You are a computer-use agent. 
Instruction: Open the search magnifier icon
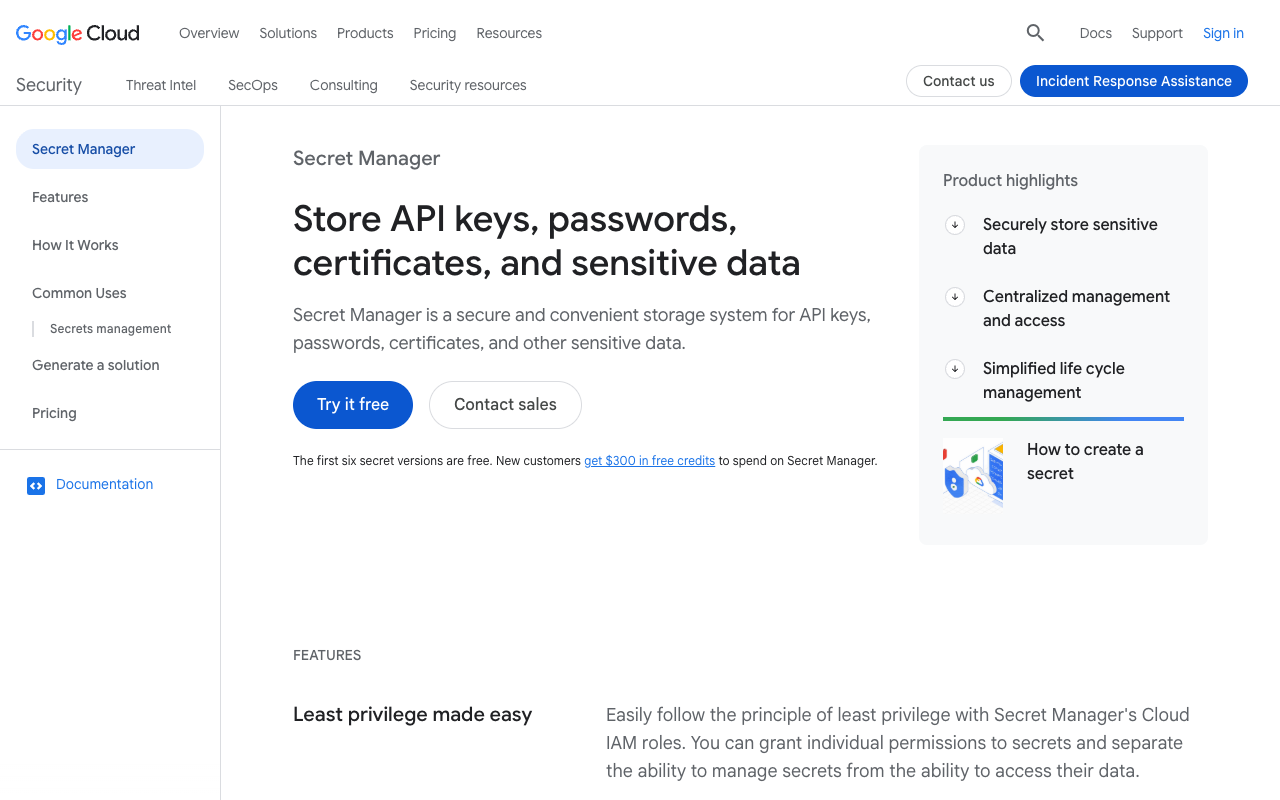click(x=1035, y=33)
